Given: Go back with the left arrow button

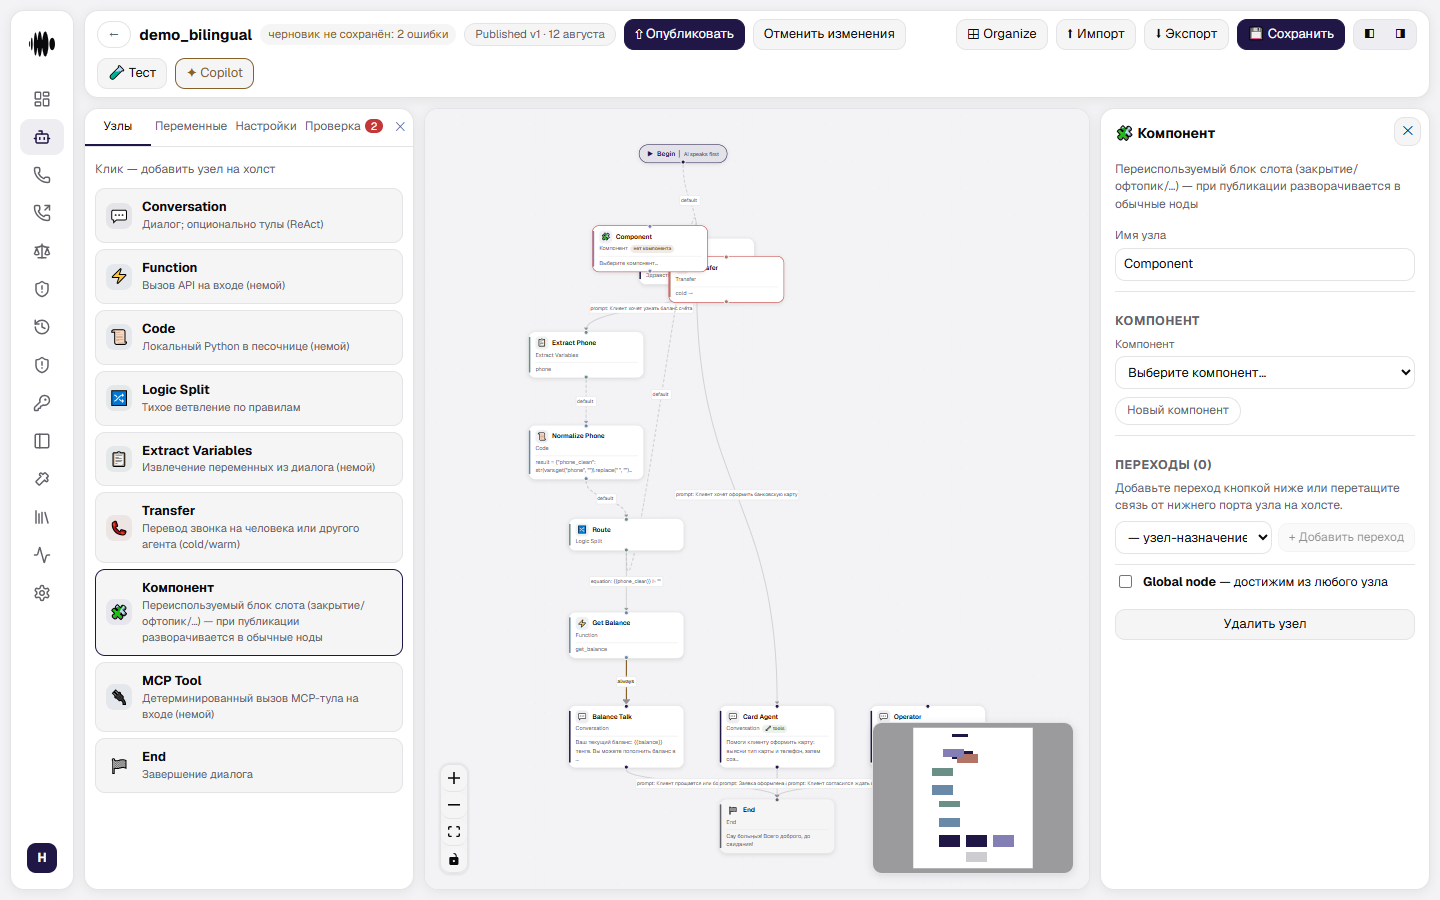Looking at the screenshot, I should [114, 34].
